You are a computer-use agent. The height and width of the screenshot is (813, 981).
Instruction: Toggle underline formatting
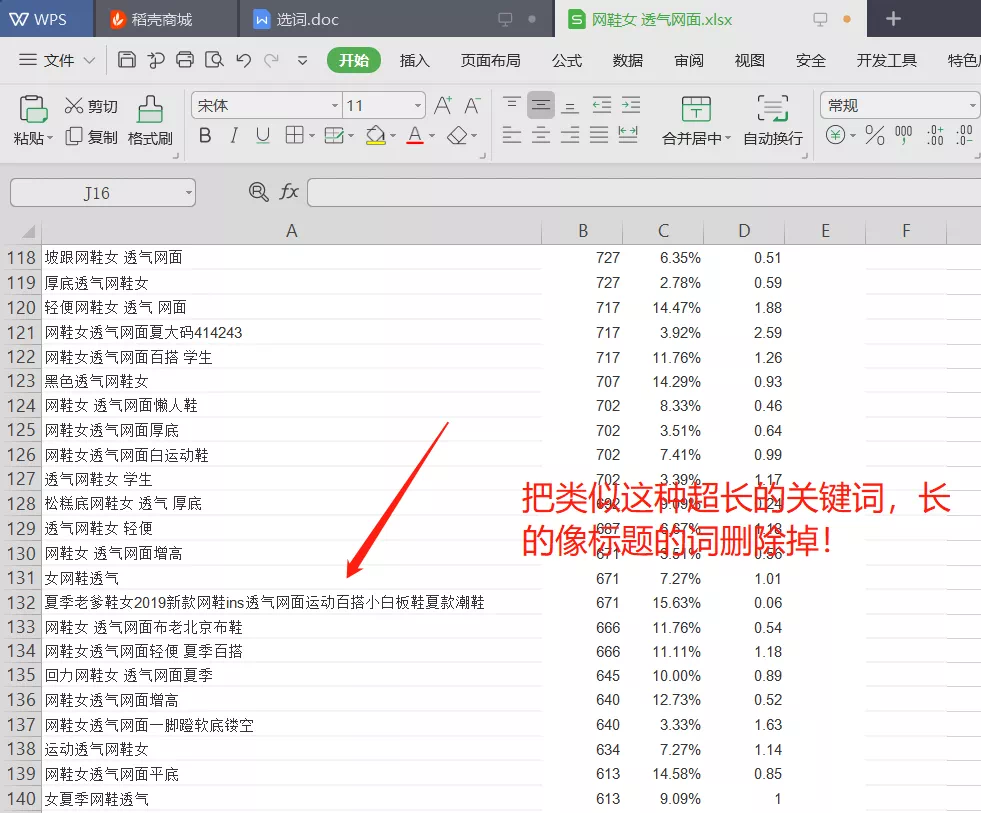(x=263, y=135)
